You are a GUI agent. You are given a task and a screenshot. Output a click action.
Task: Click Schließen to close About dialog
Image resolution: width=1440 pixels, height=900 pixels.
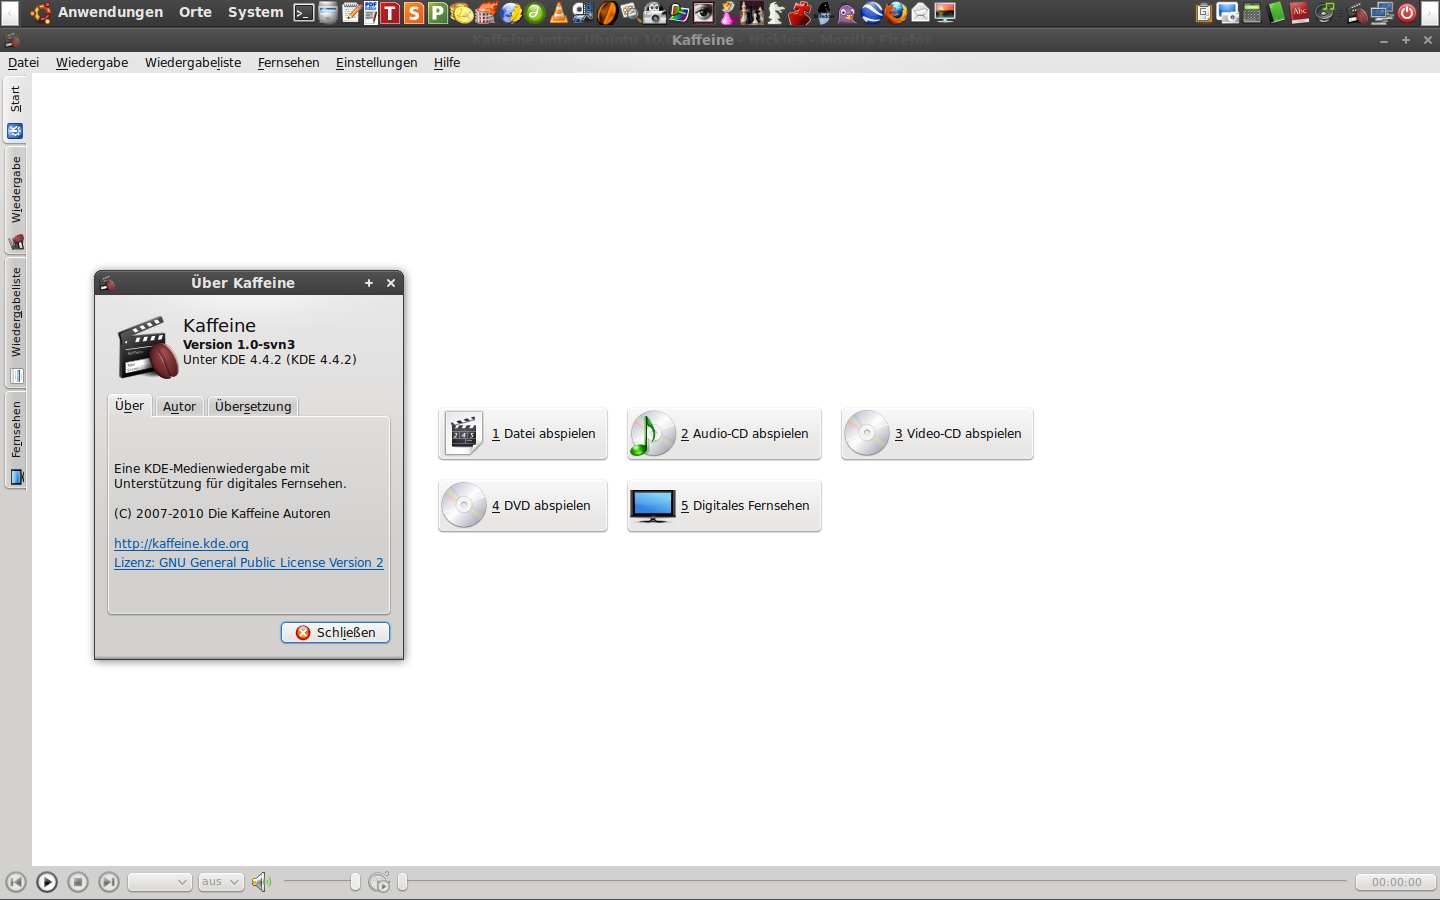(x=335, y=632)
